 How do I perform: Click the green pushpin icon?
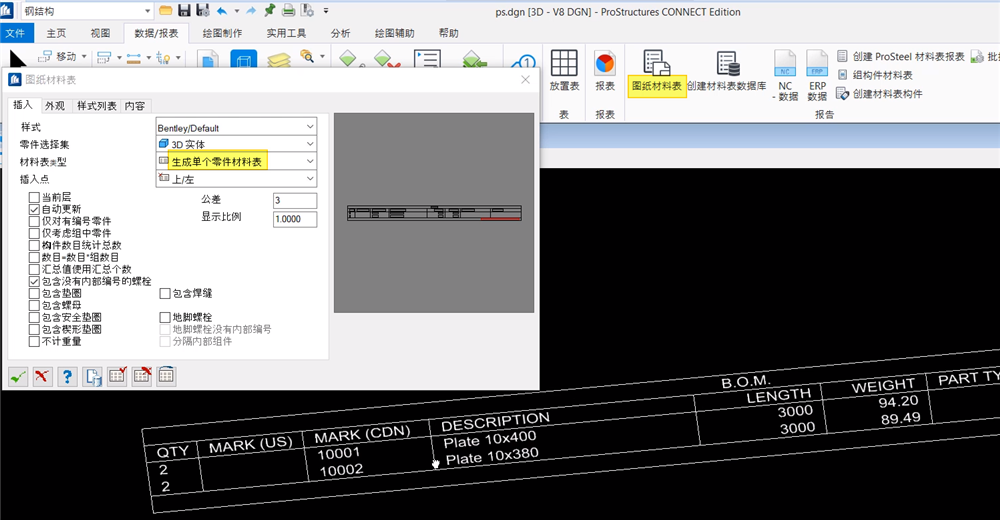point(269,10)
